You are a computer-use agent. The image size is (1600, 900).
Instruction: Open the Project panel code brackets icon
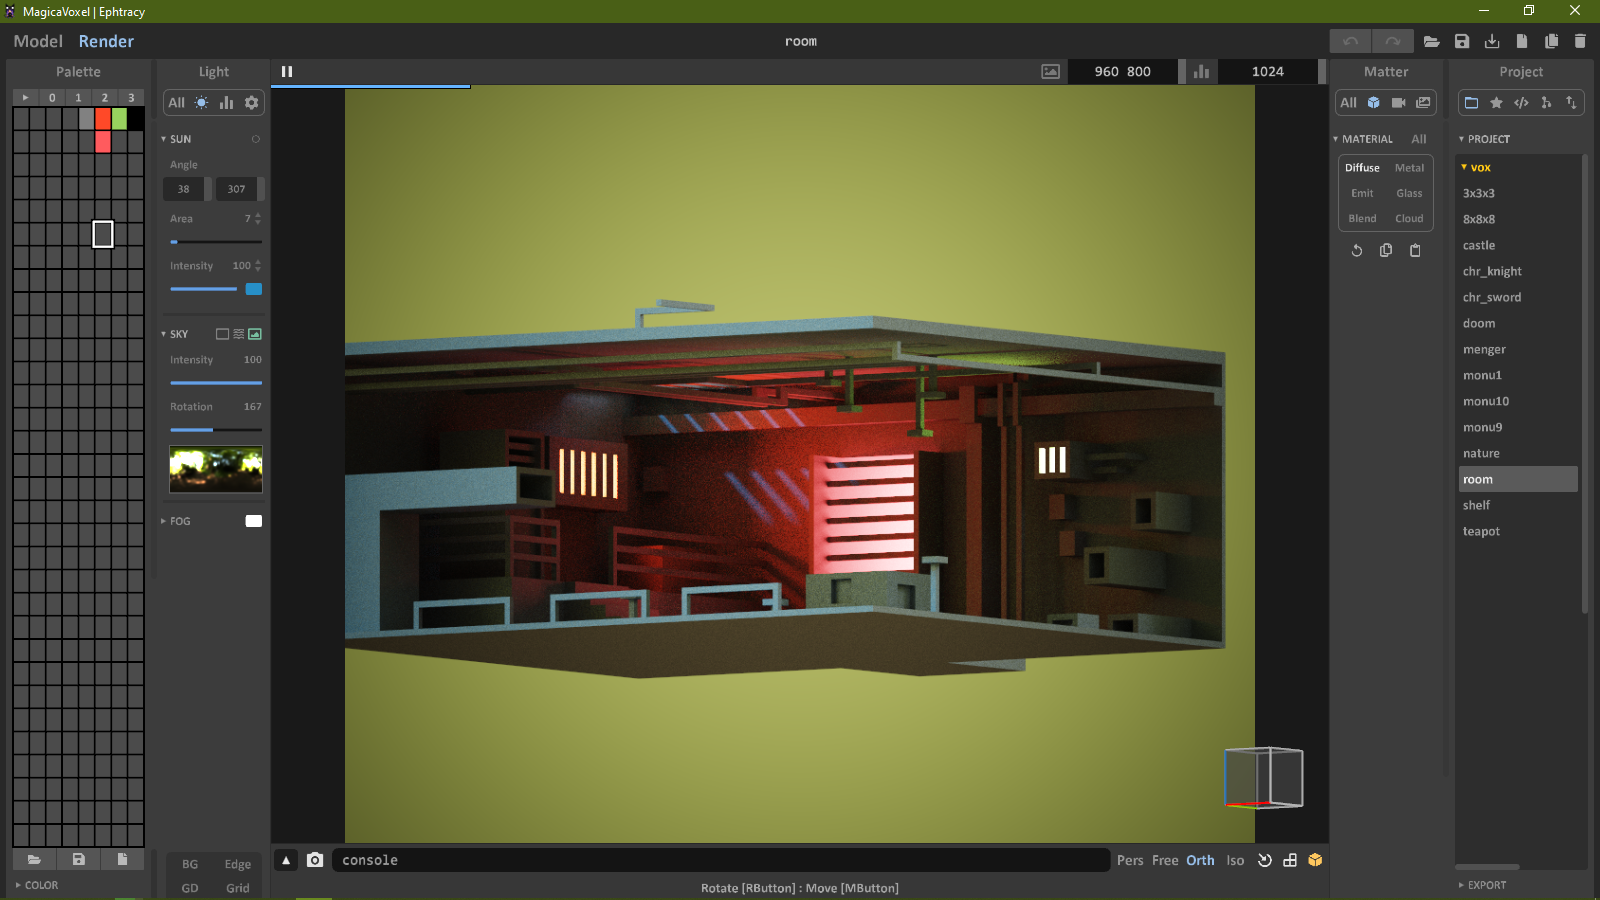1521,102
